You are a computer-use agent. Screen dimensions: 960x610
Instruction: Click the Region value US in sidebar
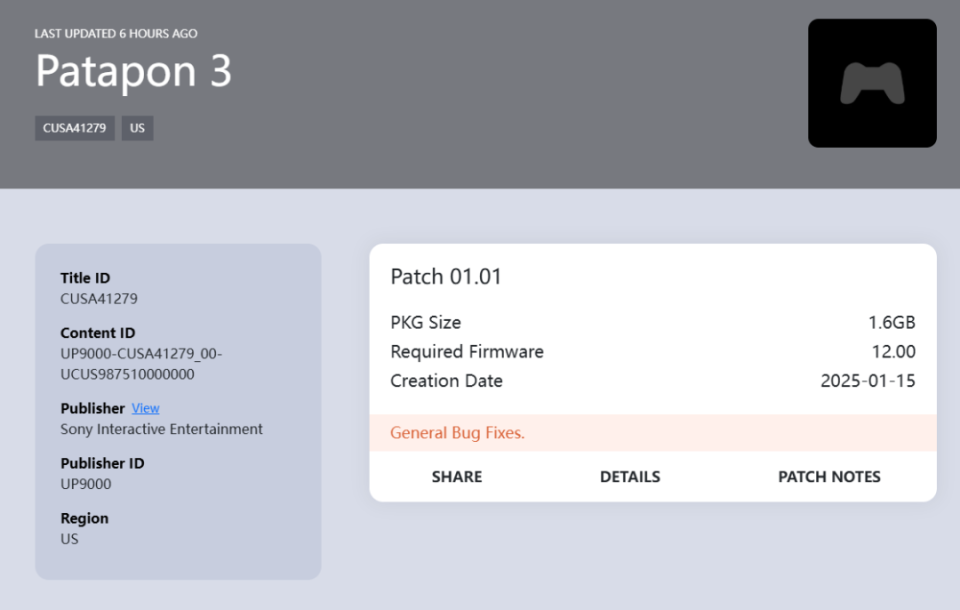click(69, 539)
